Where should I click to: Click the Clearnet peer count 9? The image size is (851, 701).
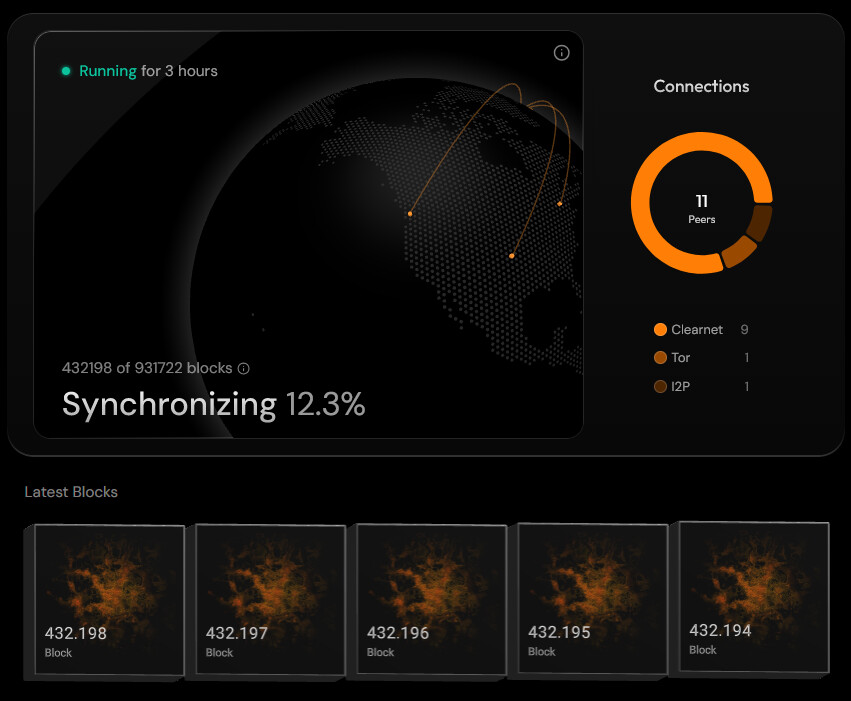(x=744, y=330)
